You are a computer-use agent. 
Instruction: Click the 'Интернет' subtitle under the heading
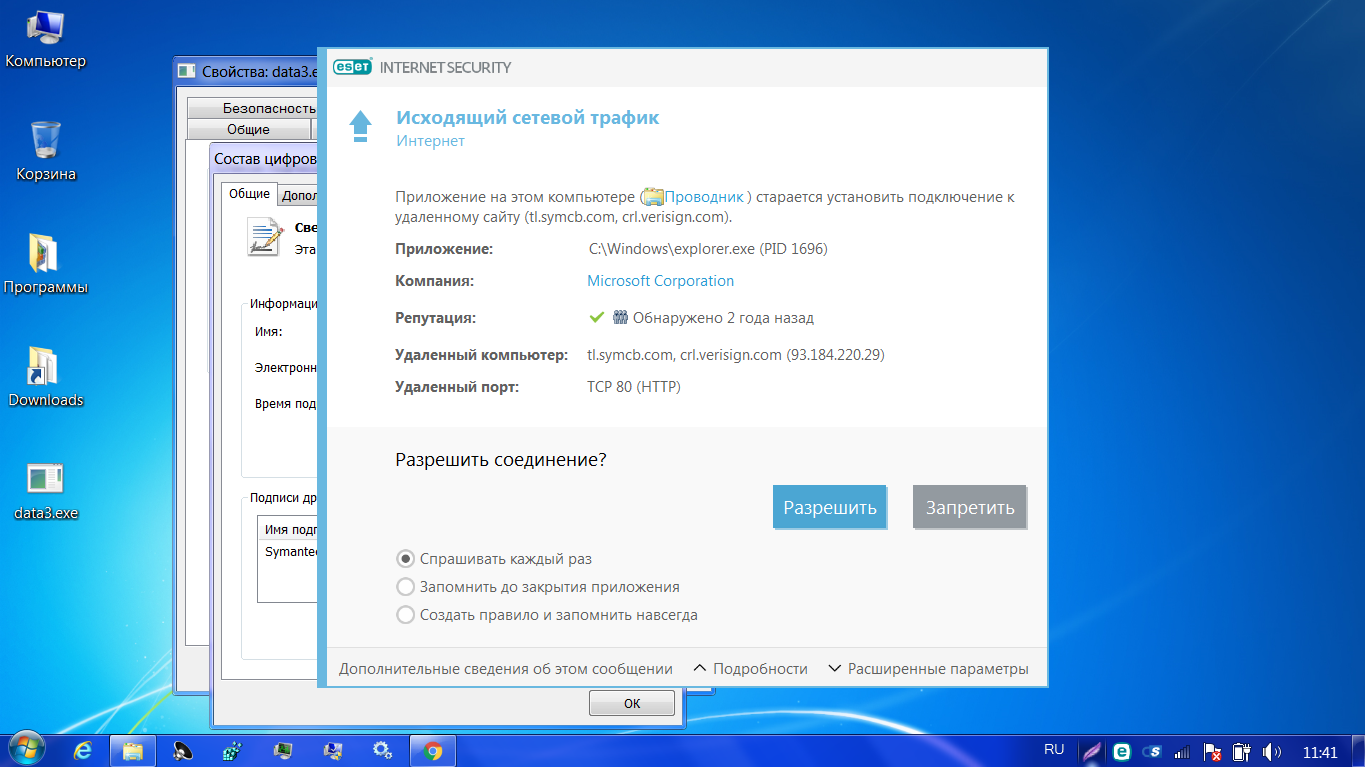pyautogui.click(x=430, y=141)
